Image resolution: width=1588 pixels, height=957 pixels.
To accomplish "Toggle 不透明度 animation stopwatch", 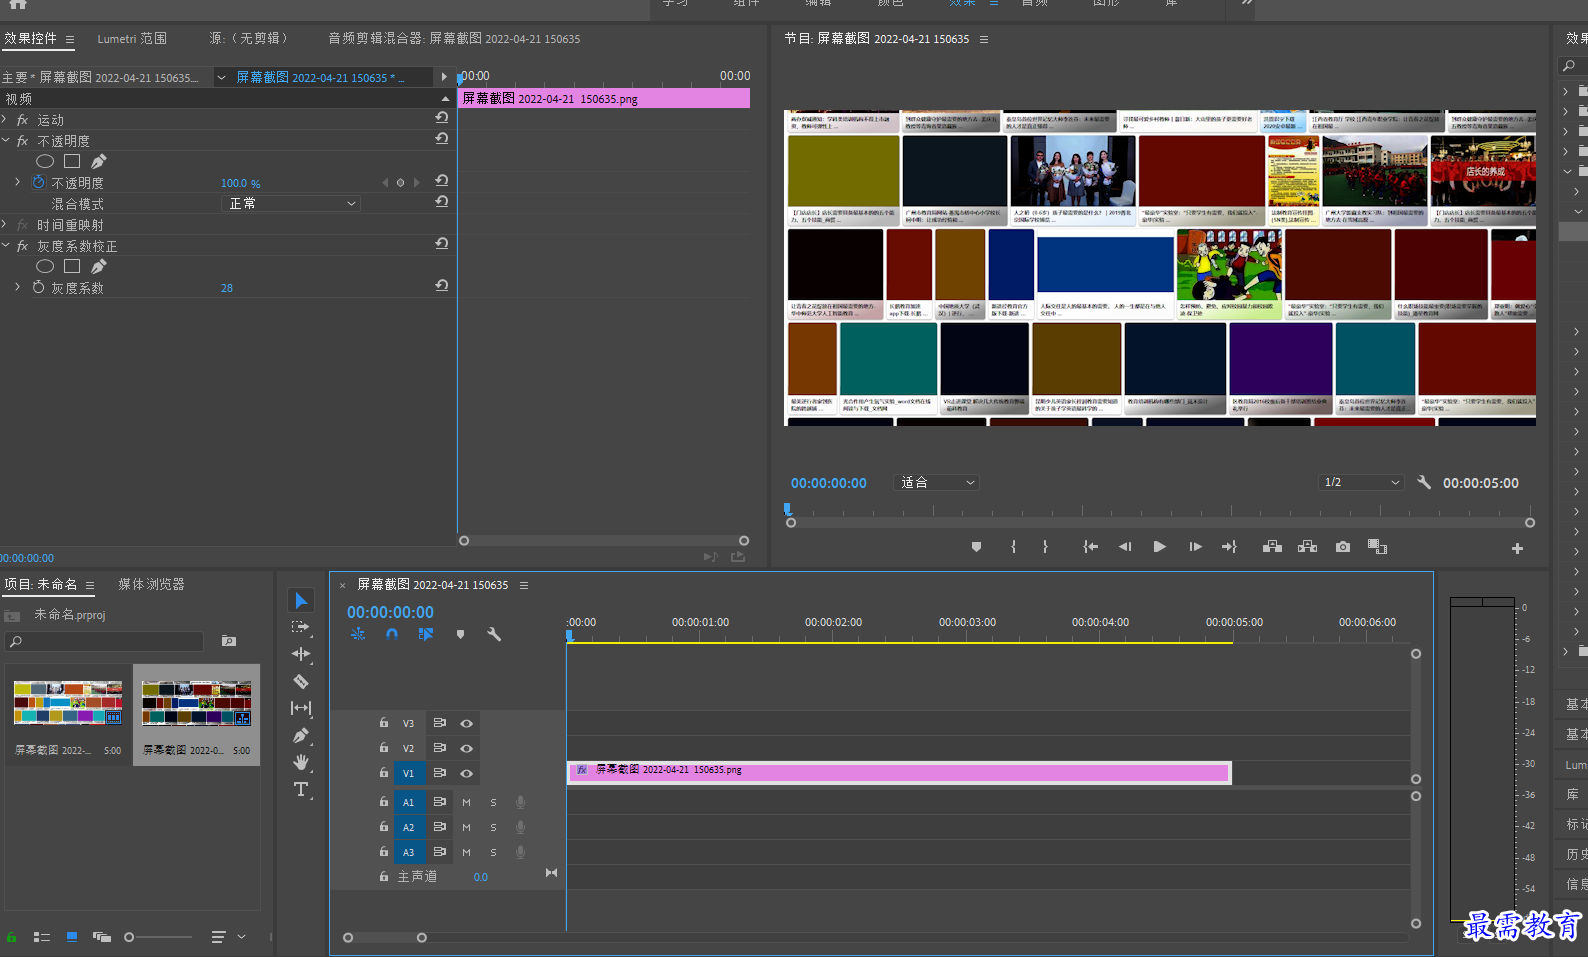I will point(39,182).
